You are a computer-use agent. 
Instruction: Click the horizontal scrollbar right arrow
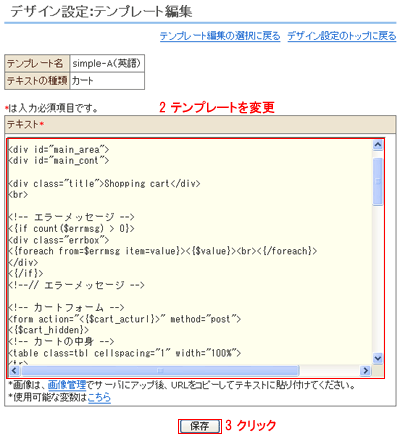(366, 370)
